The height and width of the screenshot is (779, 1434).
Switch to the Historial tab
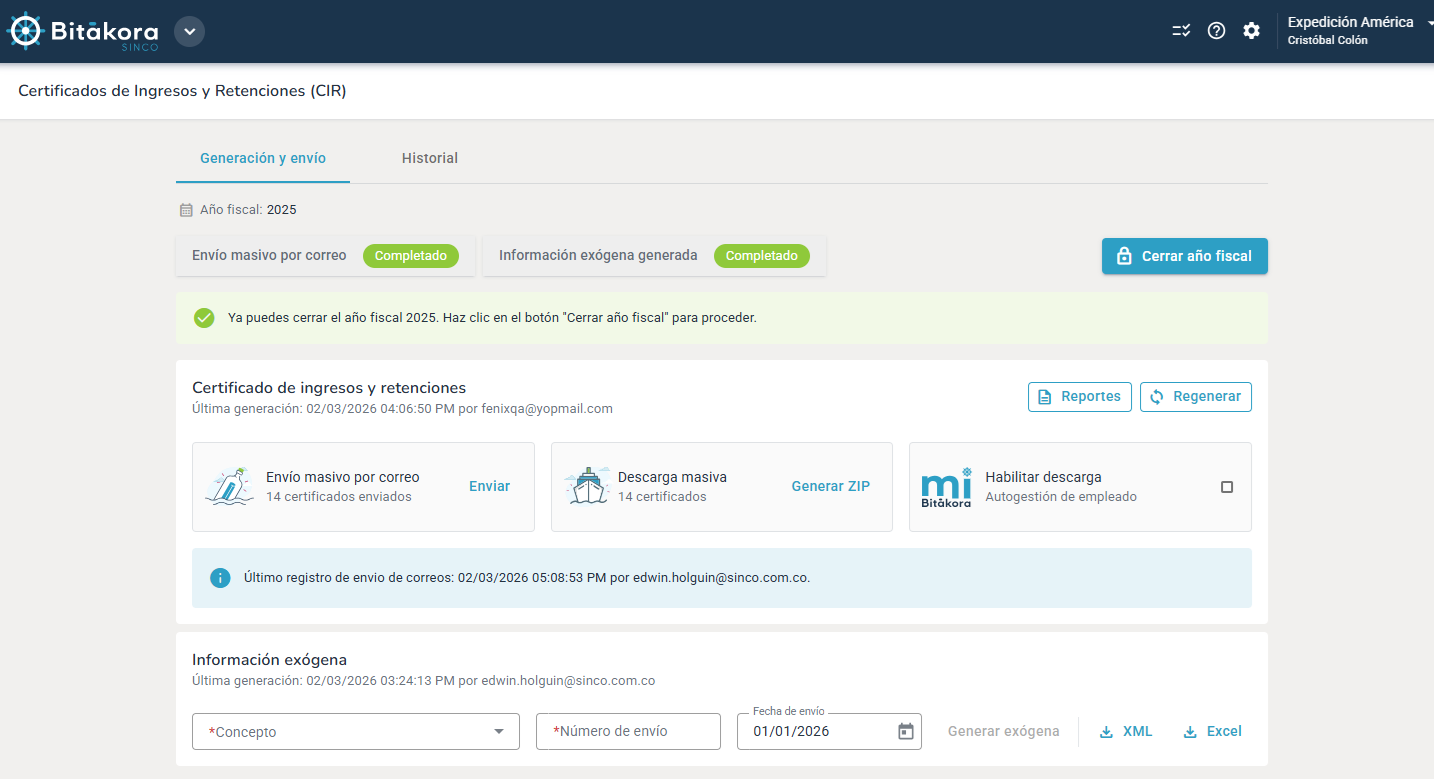coord(429,158)
